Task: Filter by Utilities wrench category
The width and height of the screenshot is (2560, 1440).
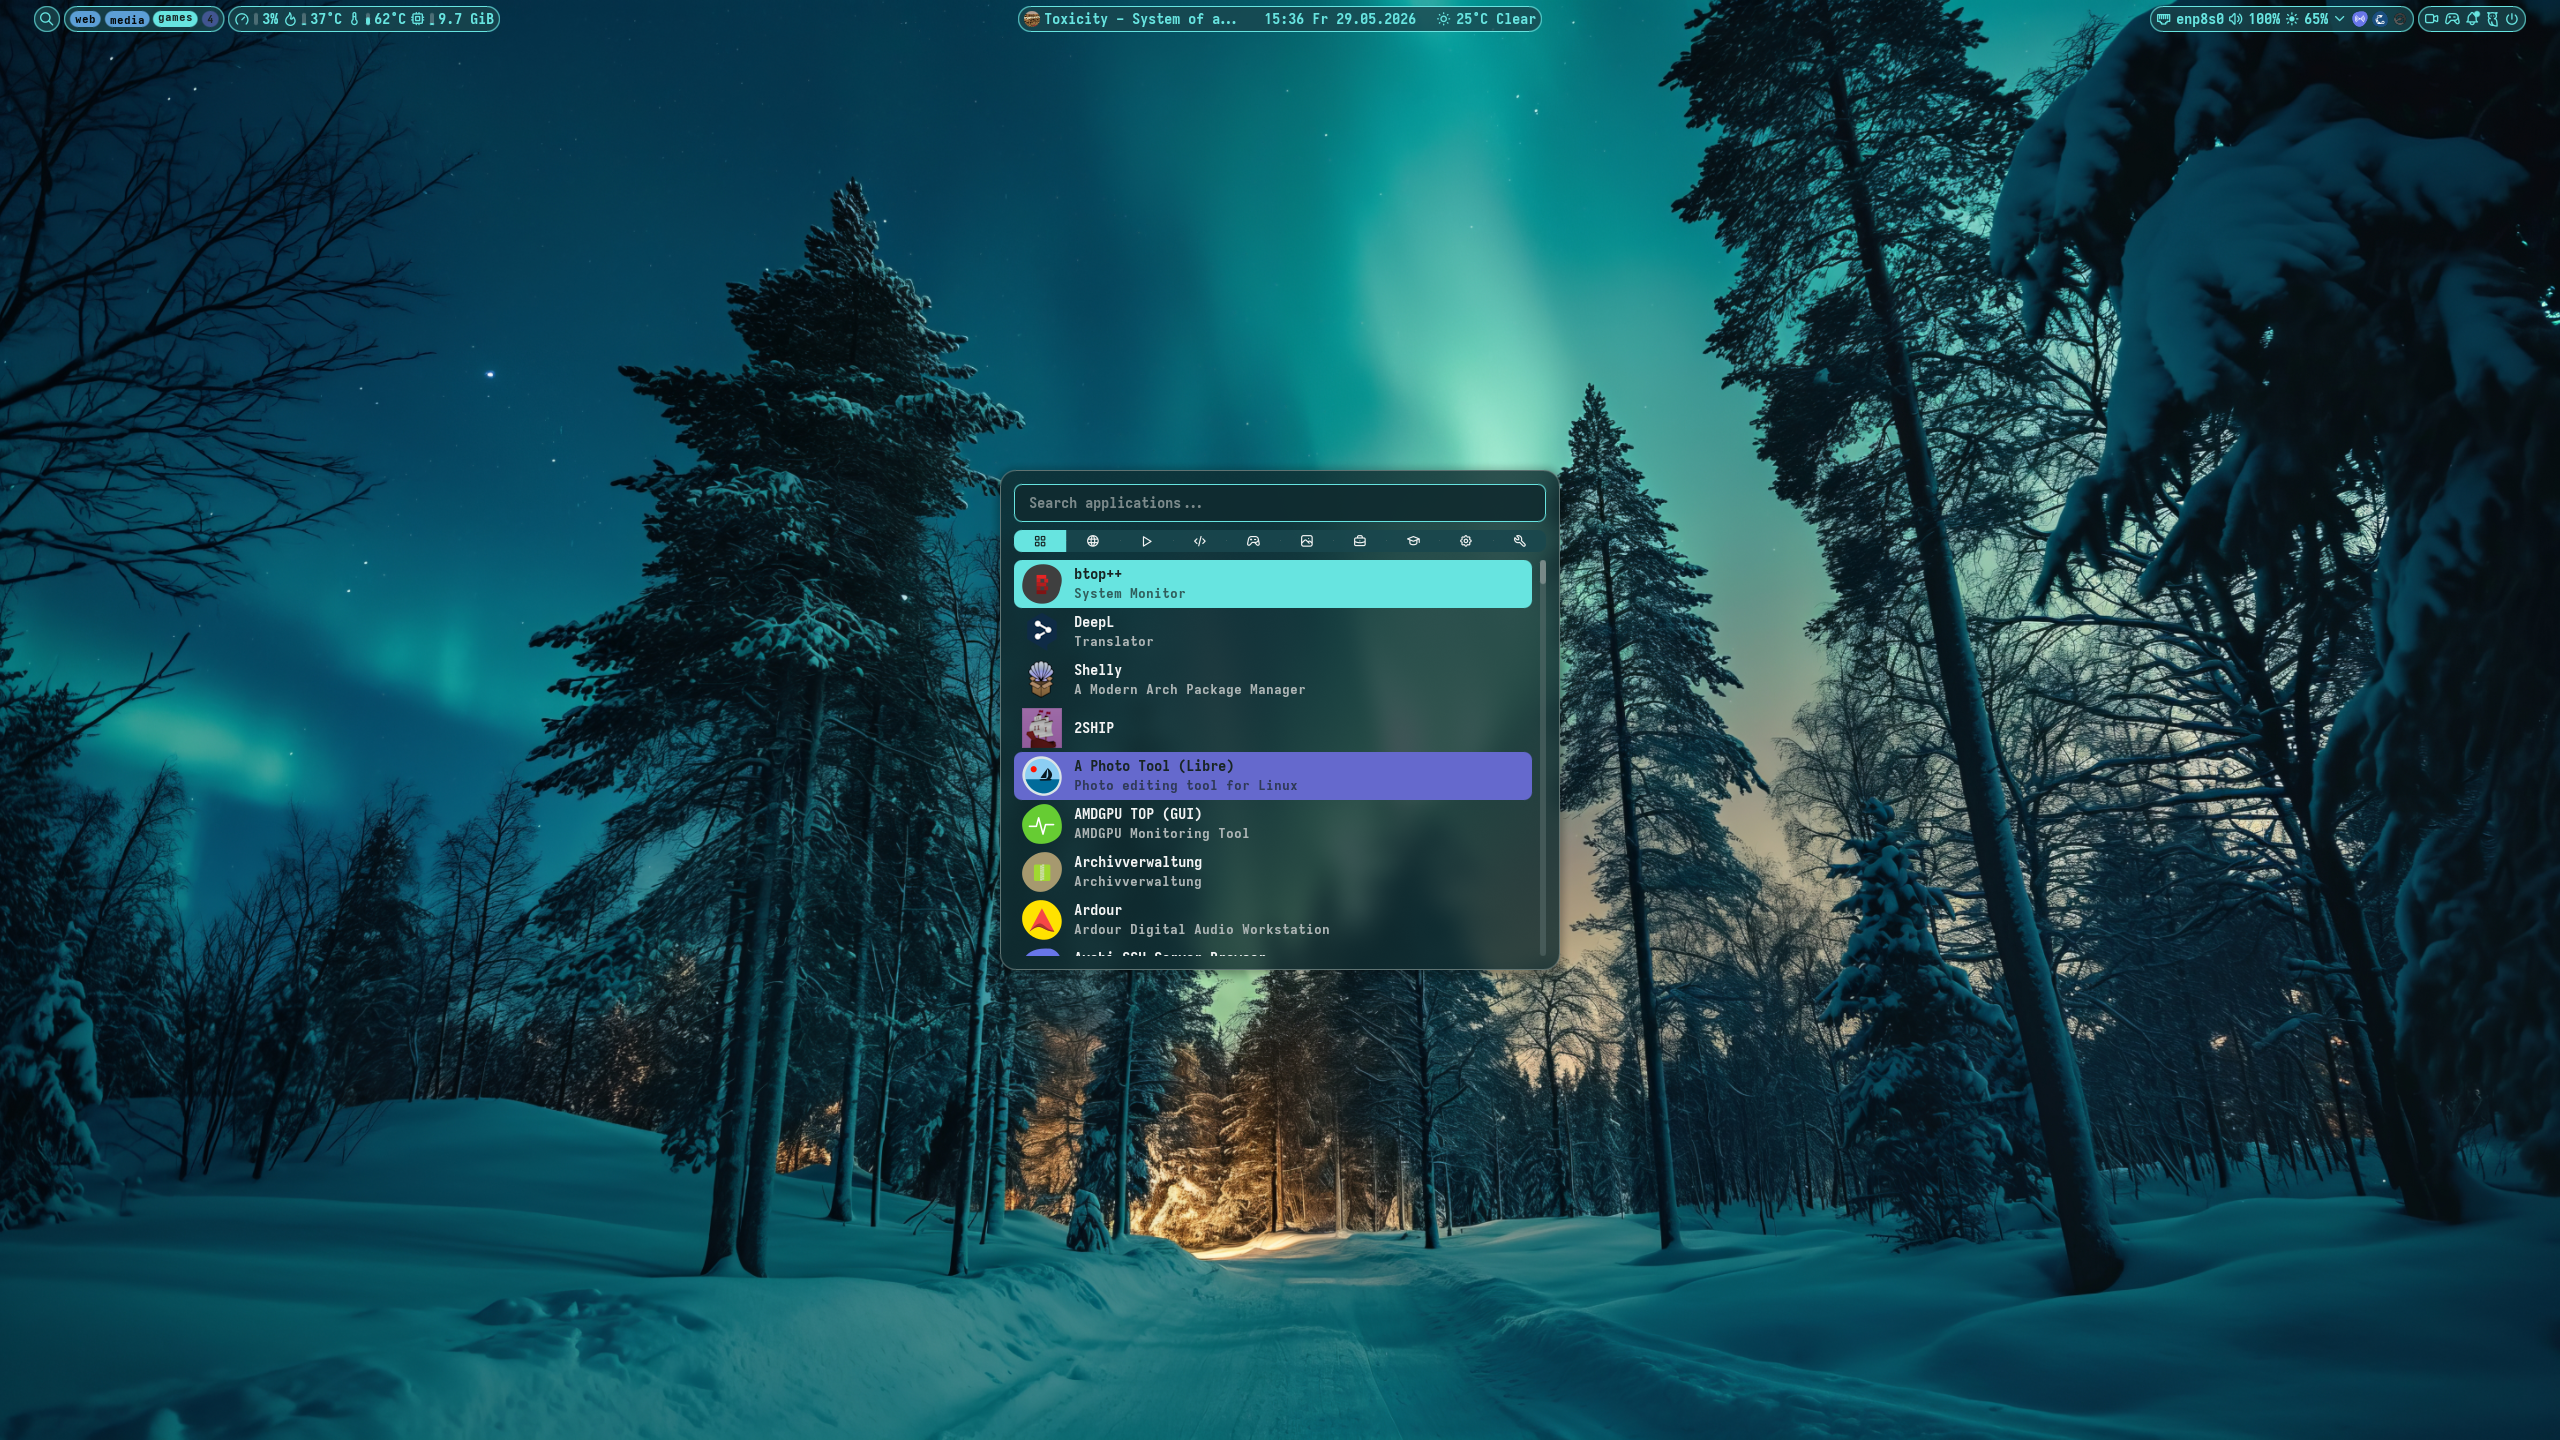Action: point(1519,541)
